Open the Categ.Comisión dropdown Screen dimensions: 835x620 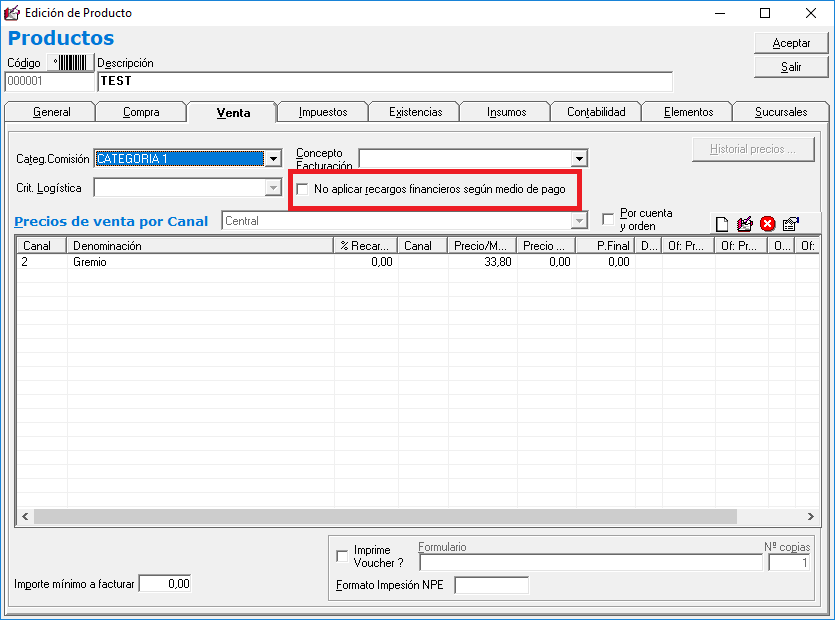tap(273, 158)
